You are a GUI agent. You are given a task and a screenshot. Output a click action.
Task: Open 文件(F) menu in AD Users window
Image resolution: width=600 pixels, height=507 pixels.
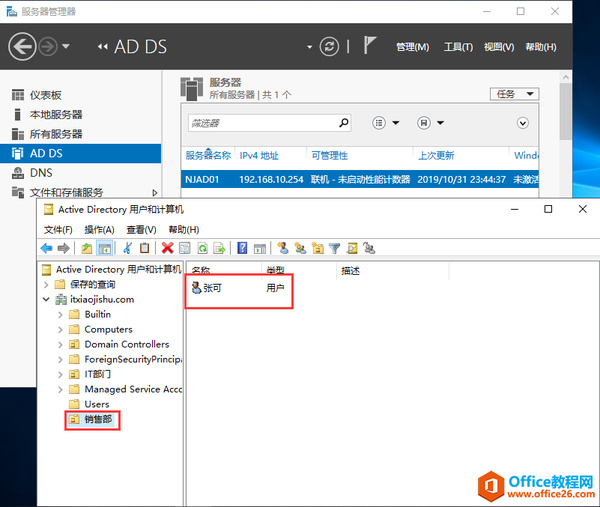click(58, 230)
